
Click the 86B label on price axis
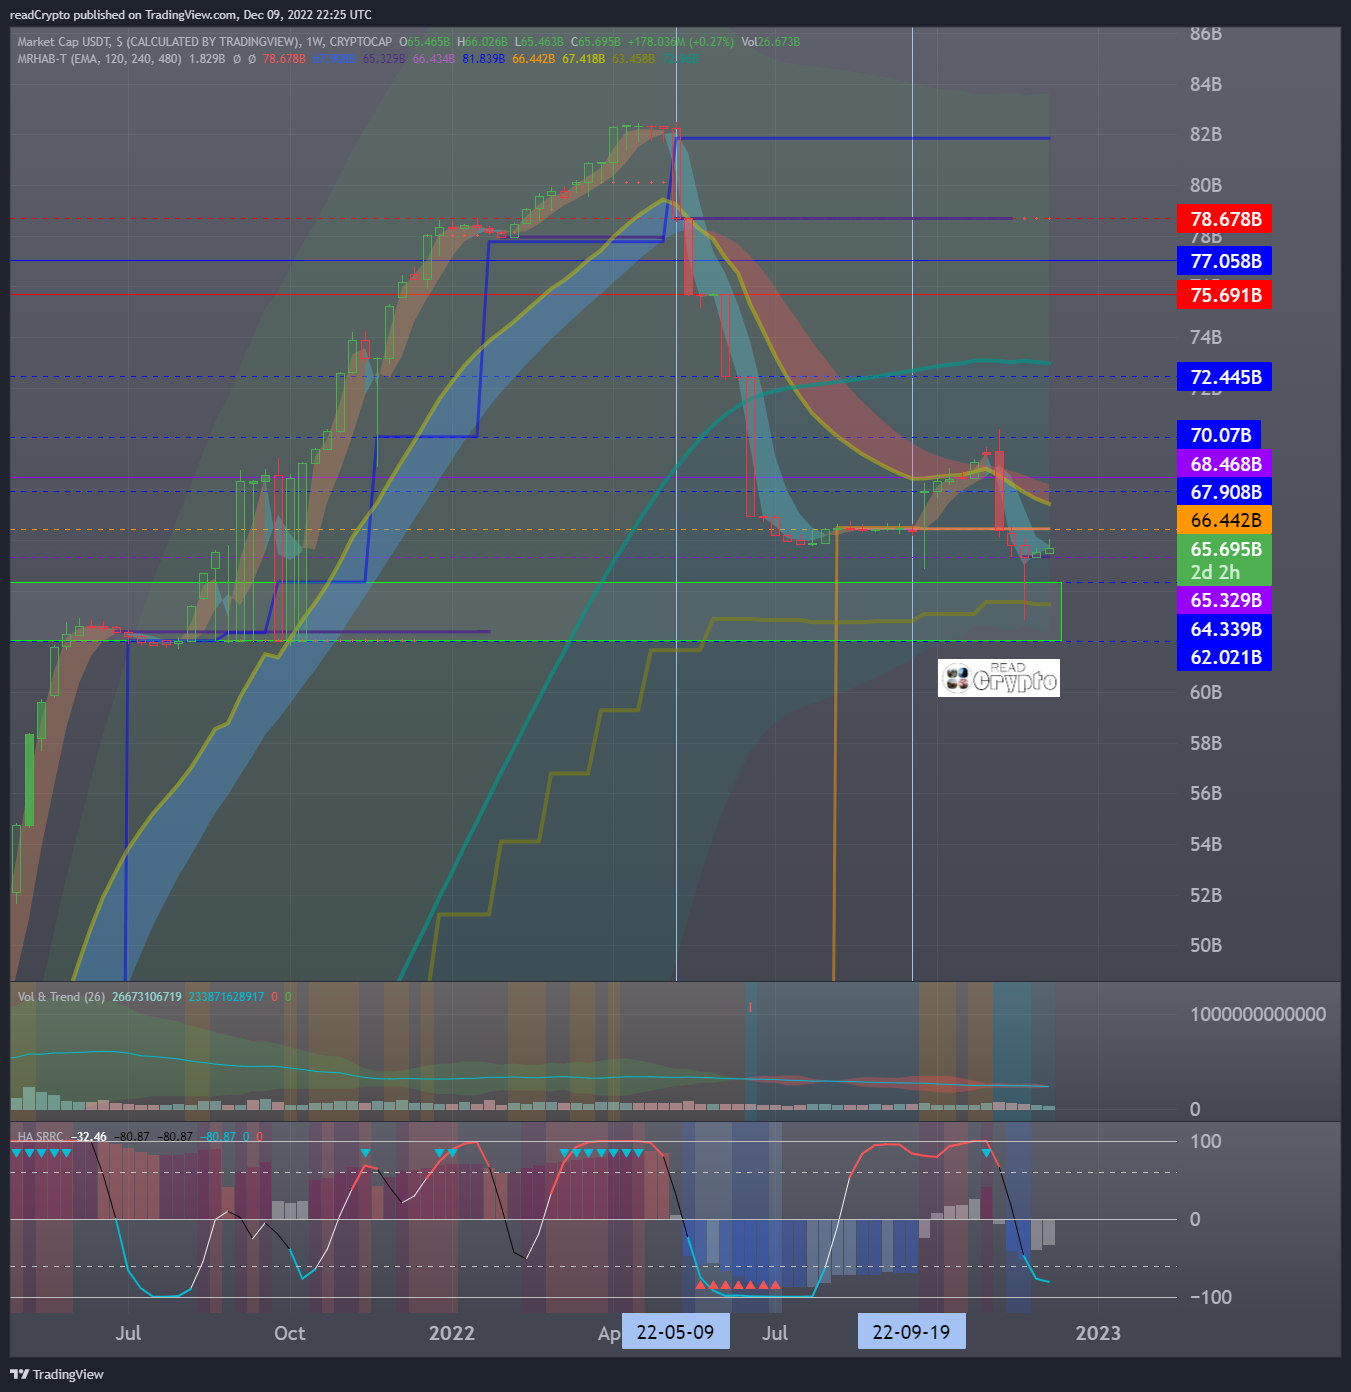click(x=1206, y=34)
